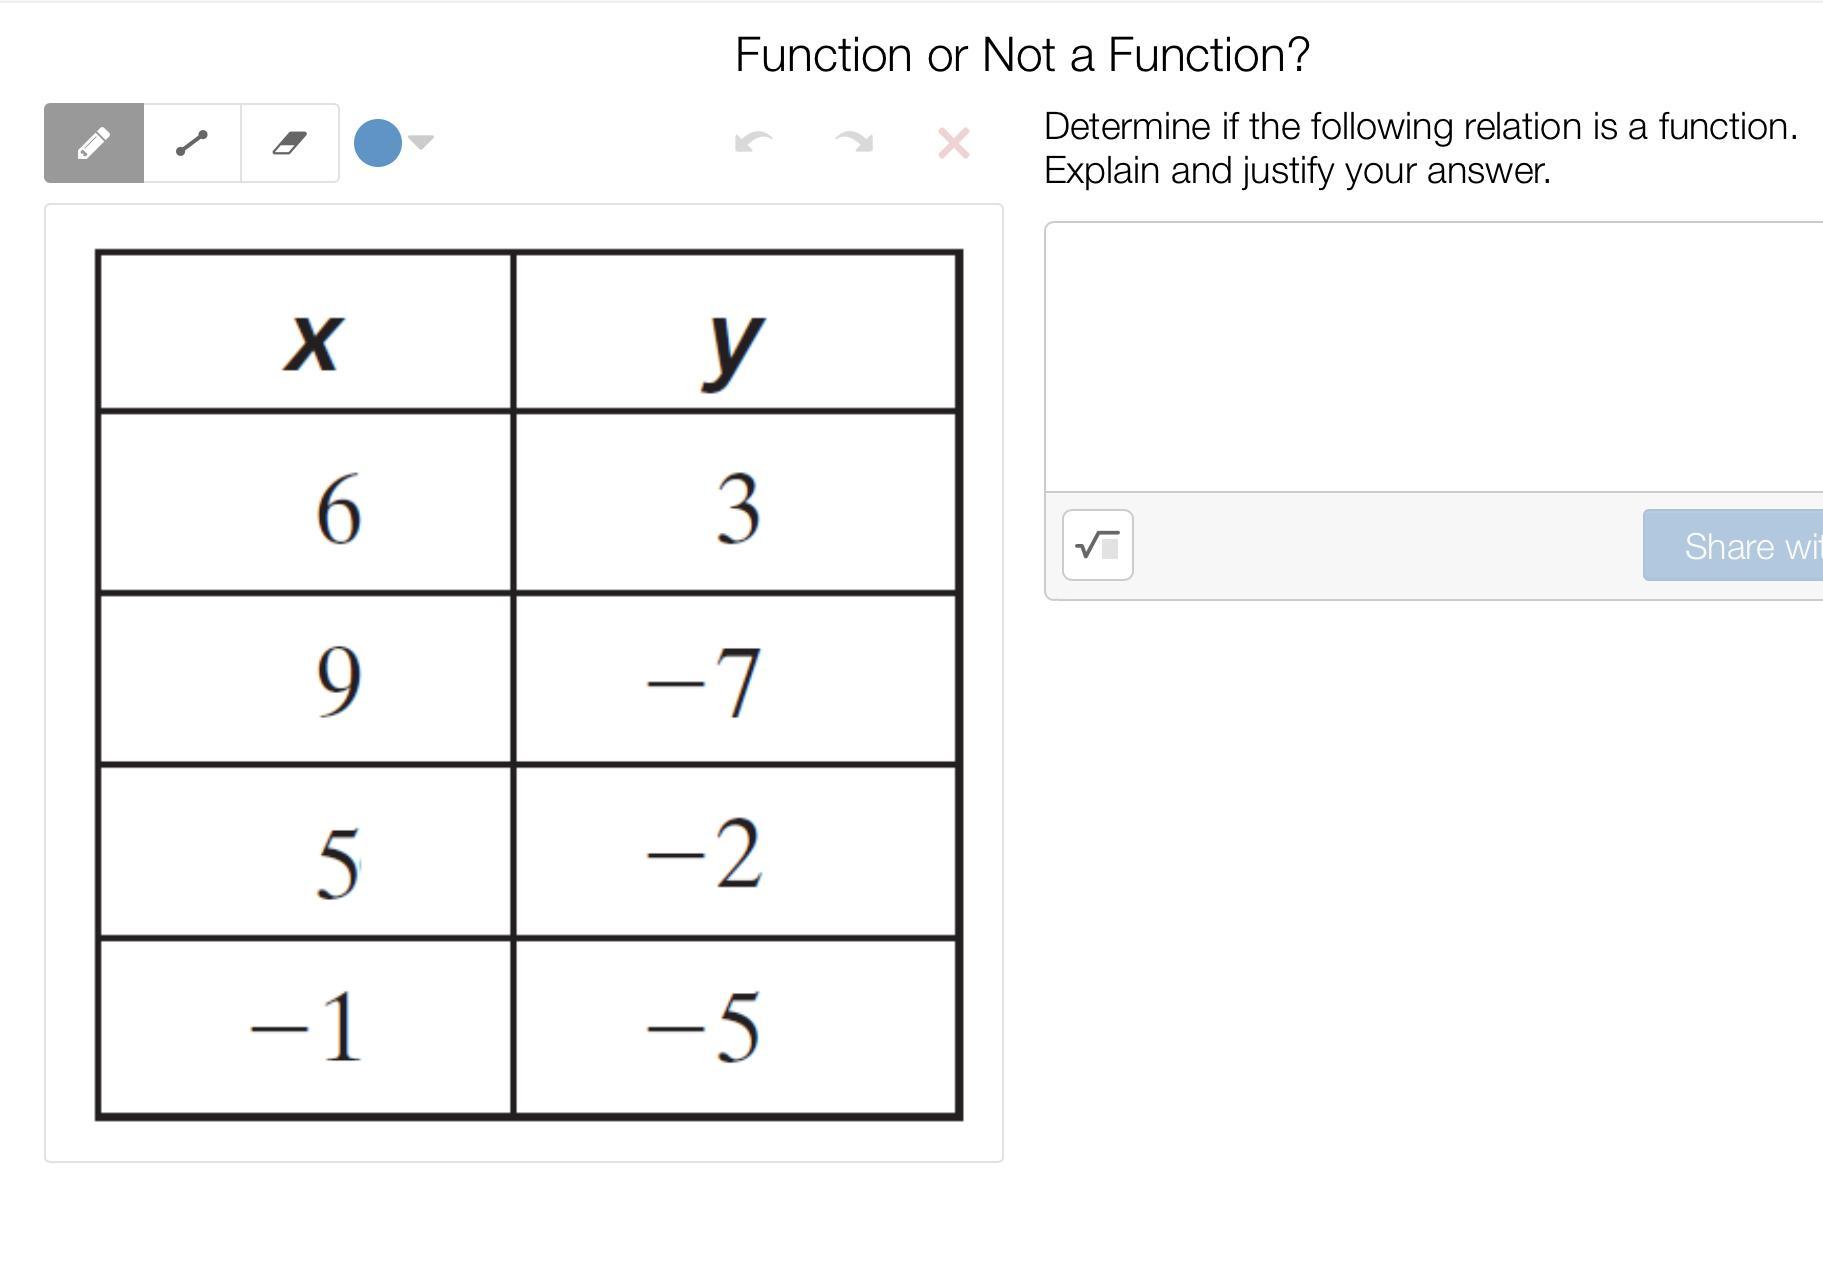Switch to the eraser tool

(x=290, y=143)
